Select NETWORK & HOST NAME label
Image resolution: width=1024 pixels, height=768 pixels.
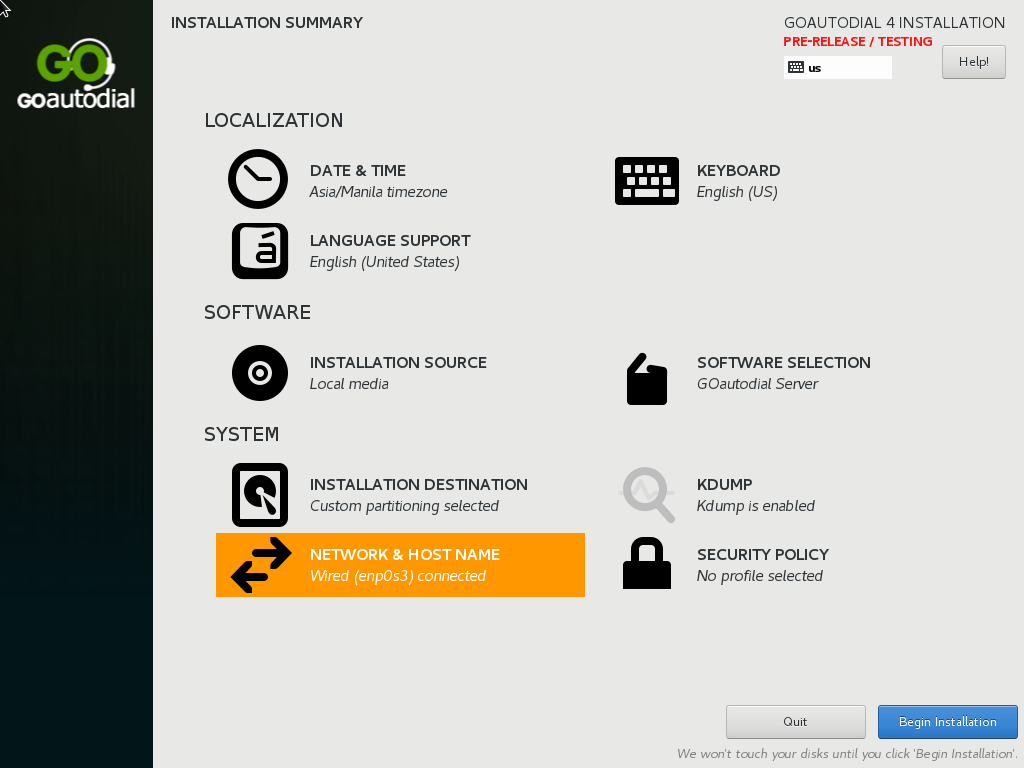[405, 554]
